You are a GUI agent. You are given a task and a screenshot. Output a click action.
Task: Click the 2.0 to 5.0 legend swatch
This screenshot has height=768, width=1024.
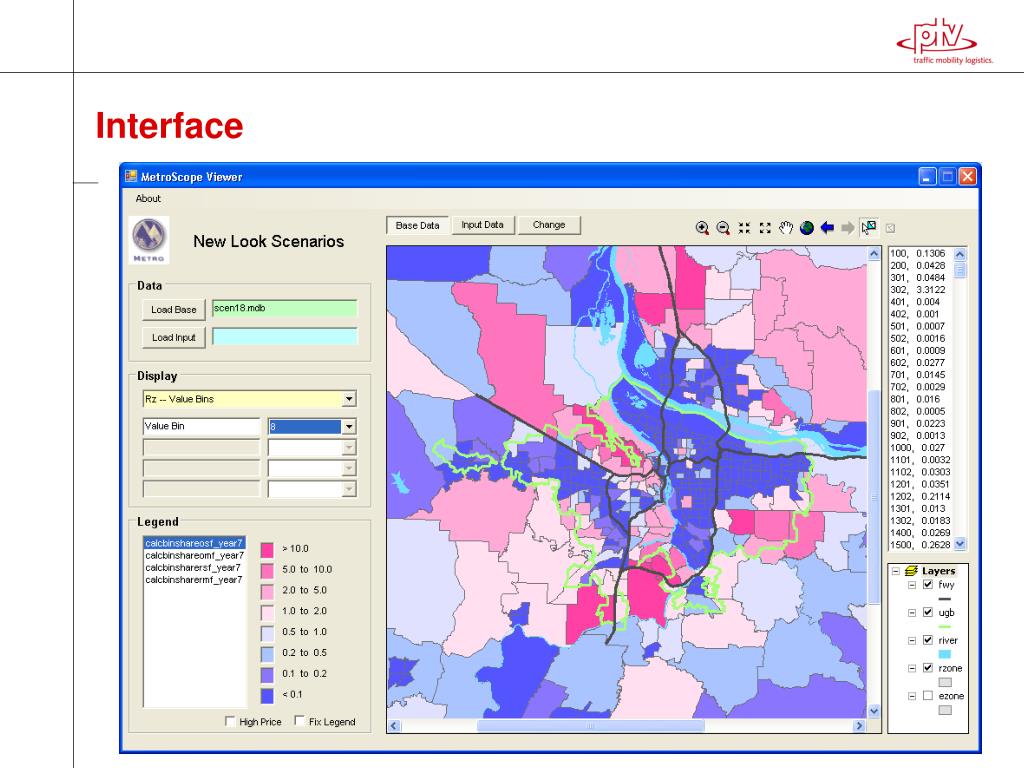[x=267, y=591]
